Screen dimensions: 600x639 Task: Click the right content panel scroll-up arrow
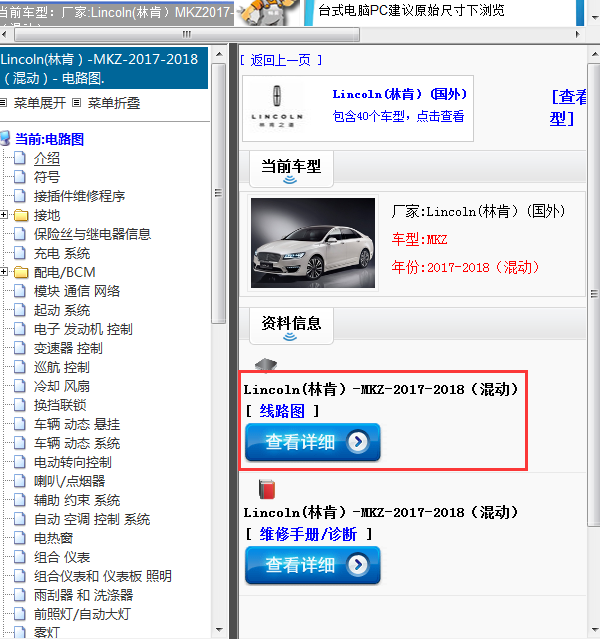click(594, 54)
